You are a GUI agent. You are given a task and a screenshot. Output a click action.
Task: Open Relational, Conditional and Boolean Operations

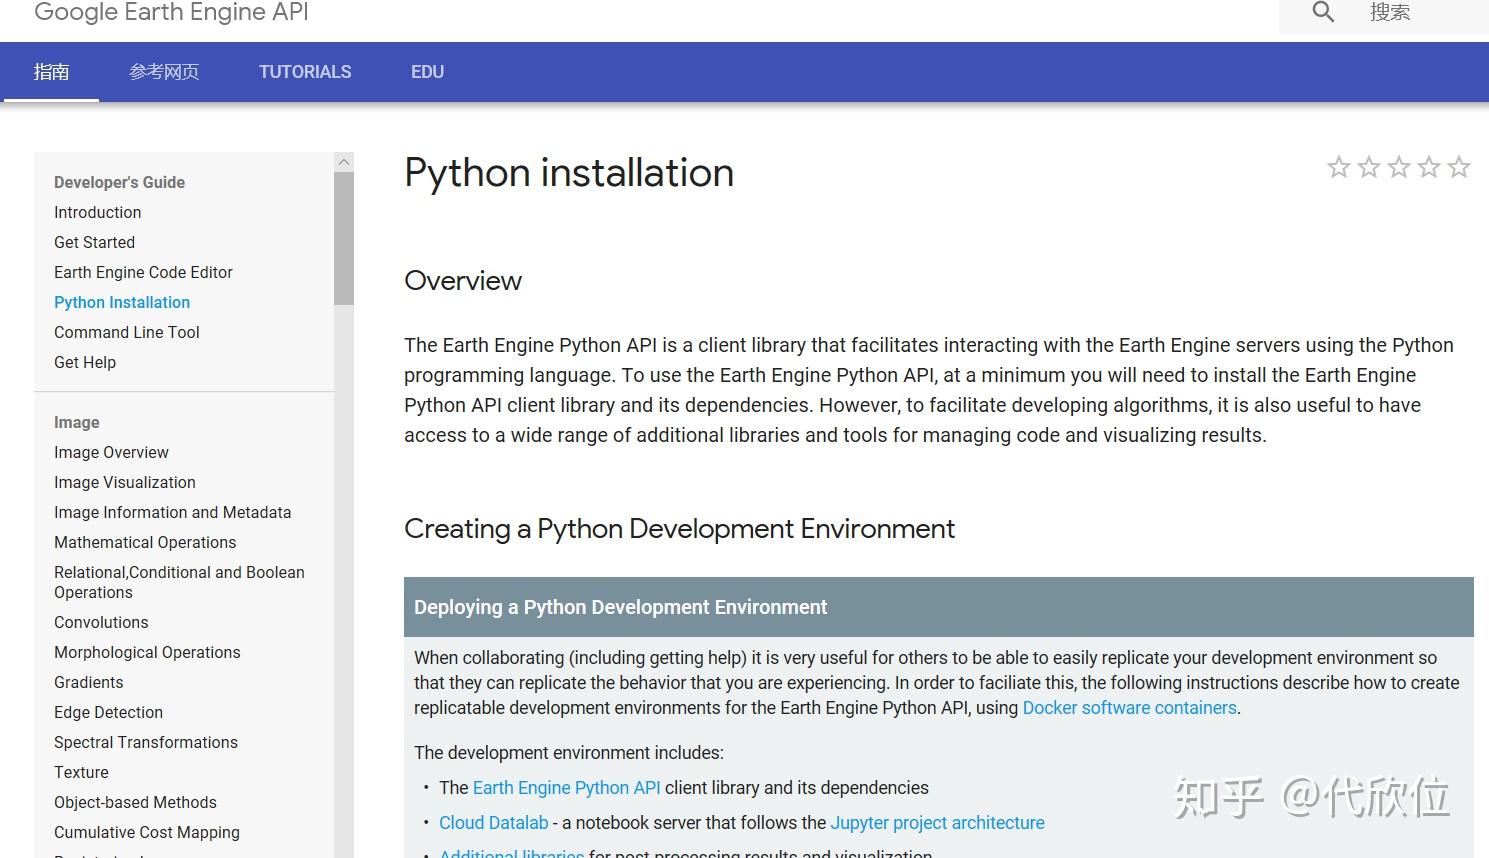click(179, 582)
